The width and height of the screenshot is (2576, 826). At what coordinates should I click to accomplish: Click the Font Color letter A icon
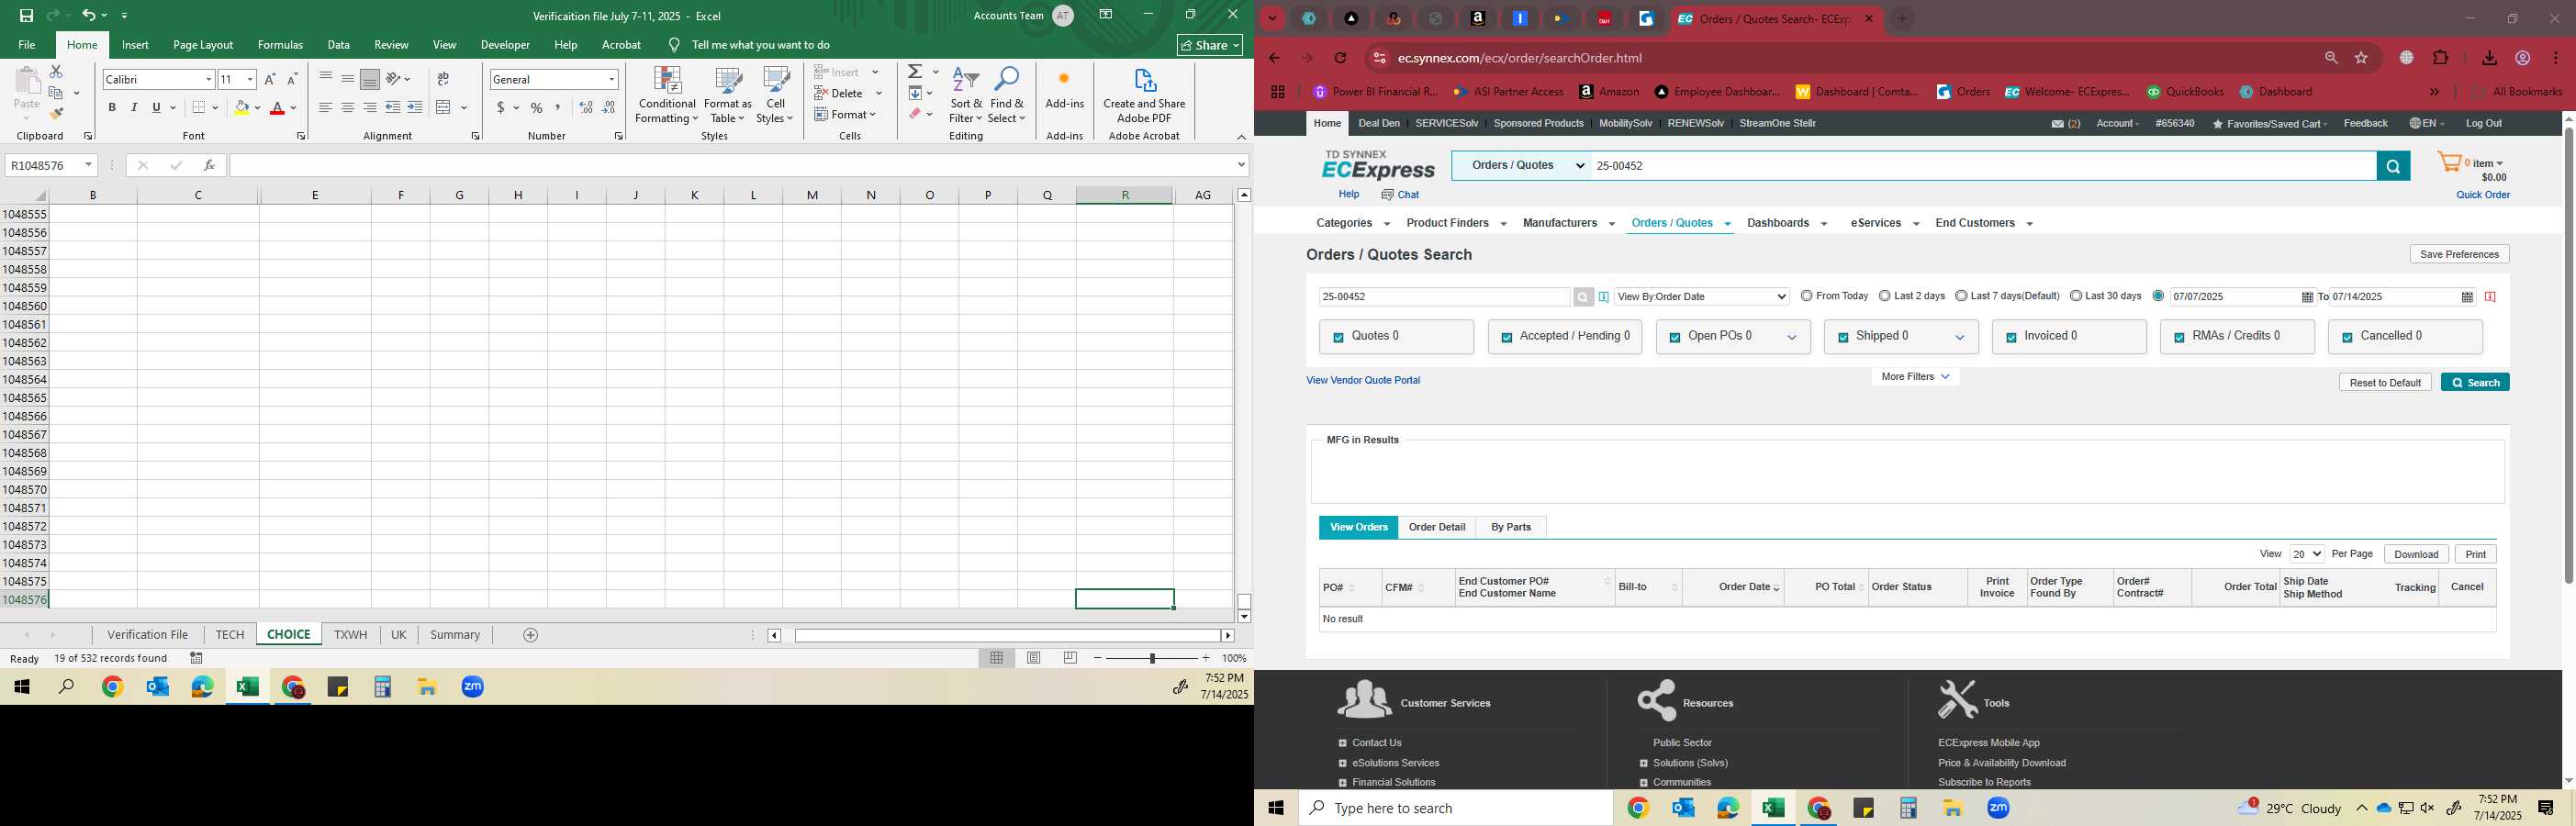pyautogui.click(x=277, y=108)
